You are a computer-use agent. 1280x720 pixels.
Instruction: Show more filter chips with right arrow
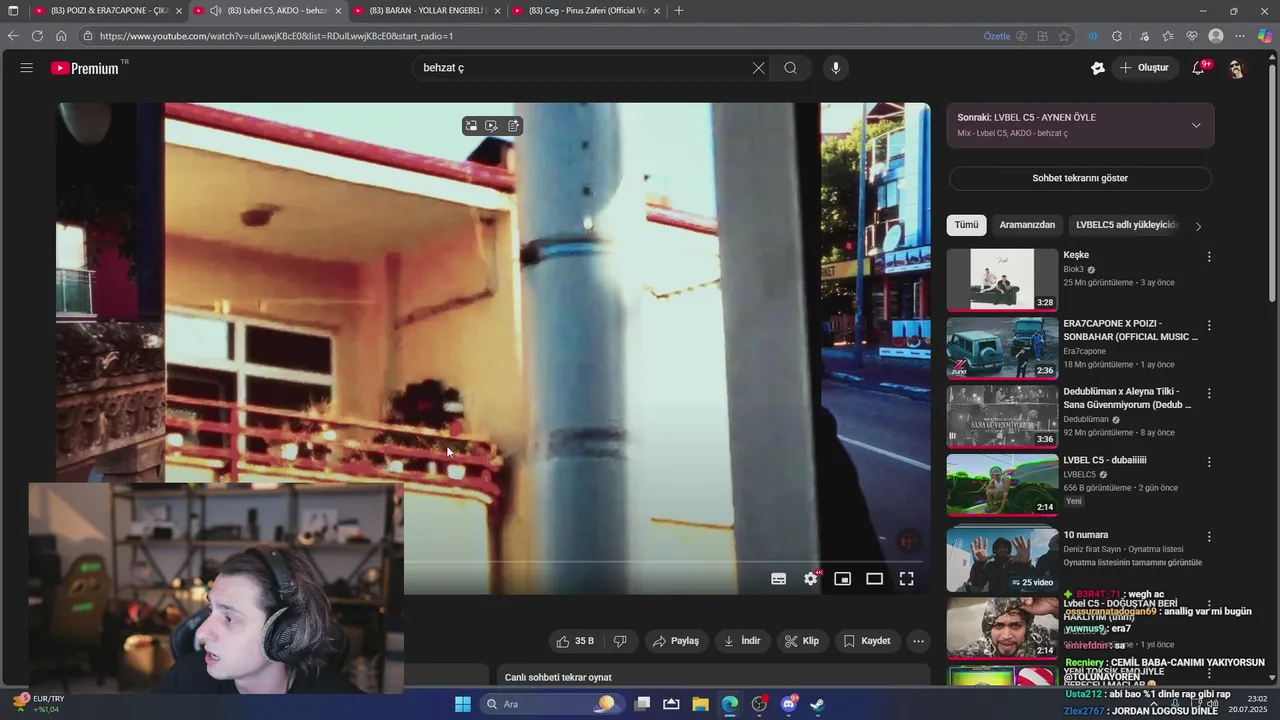(1198, 226)
